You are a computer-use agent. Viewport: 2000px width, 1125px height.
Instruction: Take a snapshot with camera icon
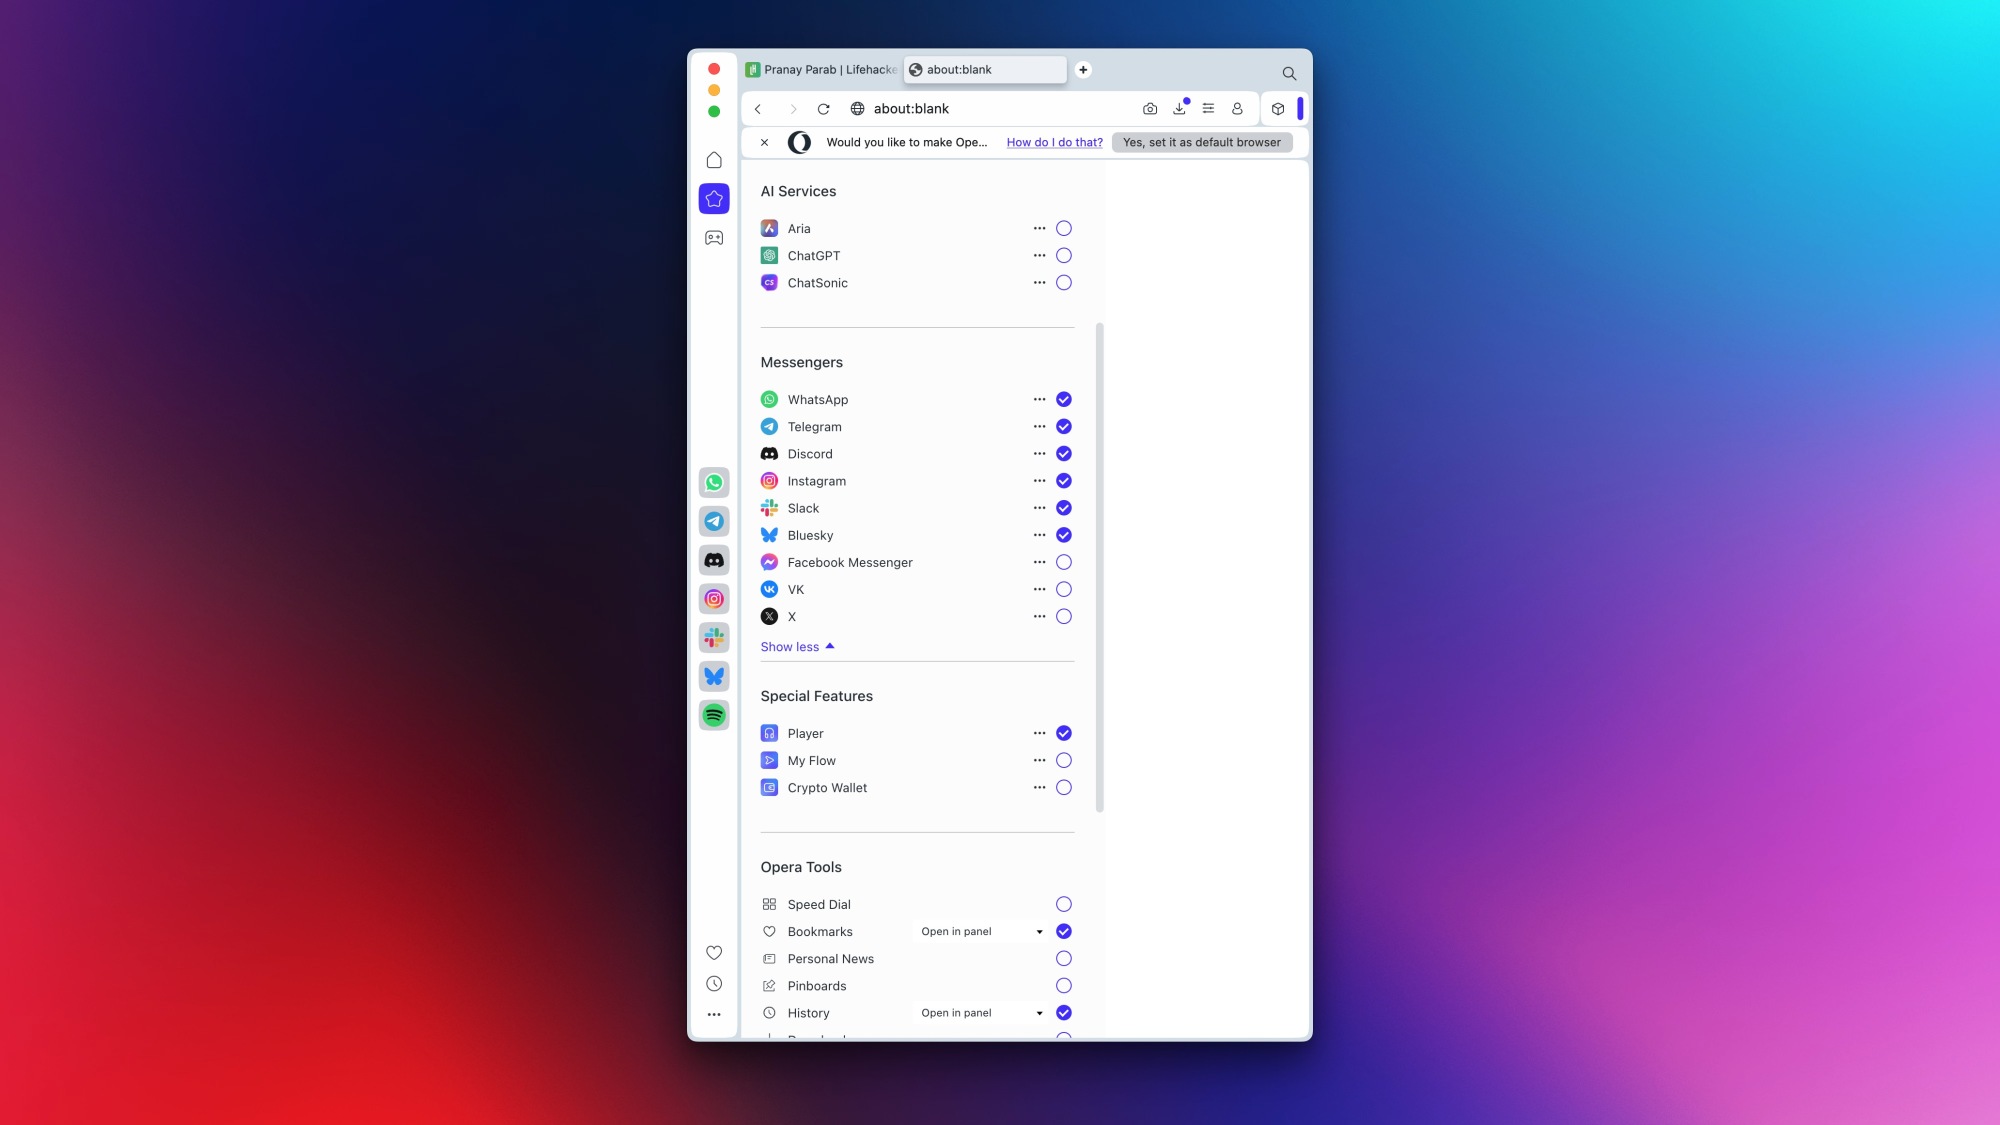click(1150, 109)
